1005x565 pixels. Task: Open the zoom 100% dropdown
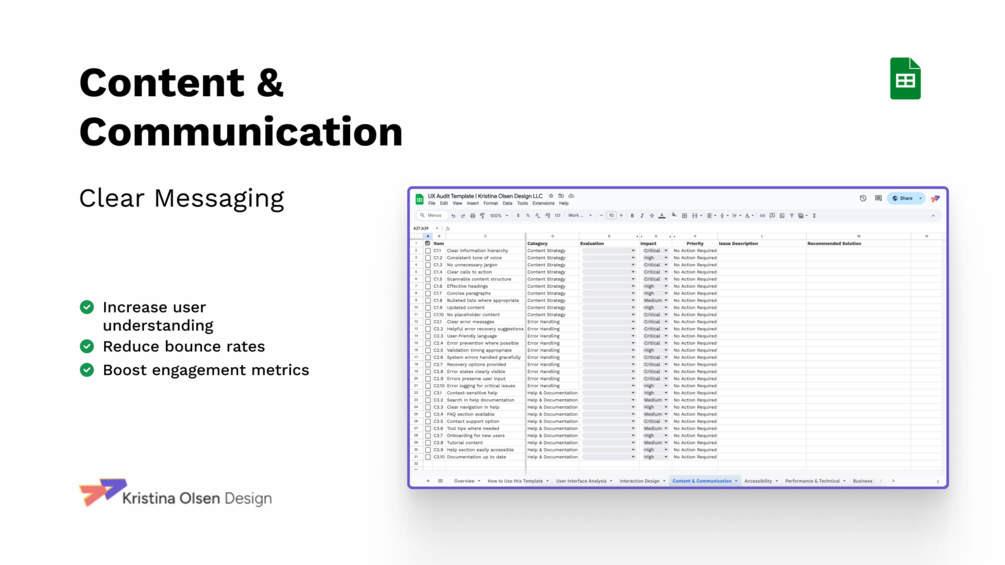pyautogui.click(x=499, y=215)
